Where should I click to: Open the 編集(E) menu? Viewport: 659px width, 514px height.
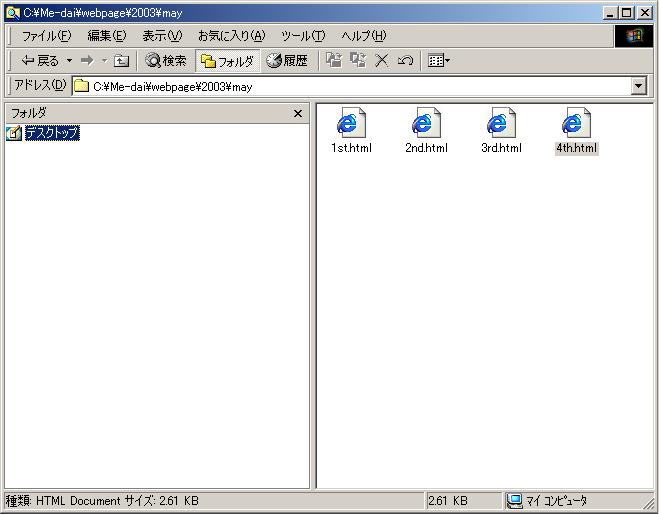tap(107, 36)
